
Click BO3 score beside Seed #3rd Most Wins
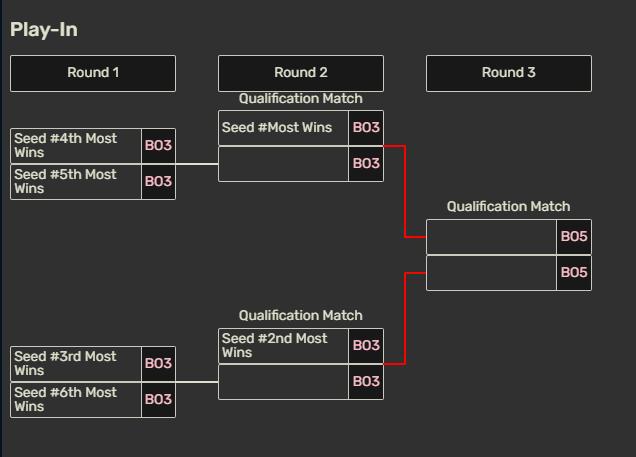(158, 364)
